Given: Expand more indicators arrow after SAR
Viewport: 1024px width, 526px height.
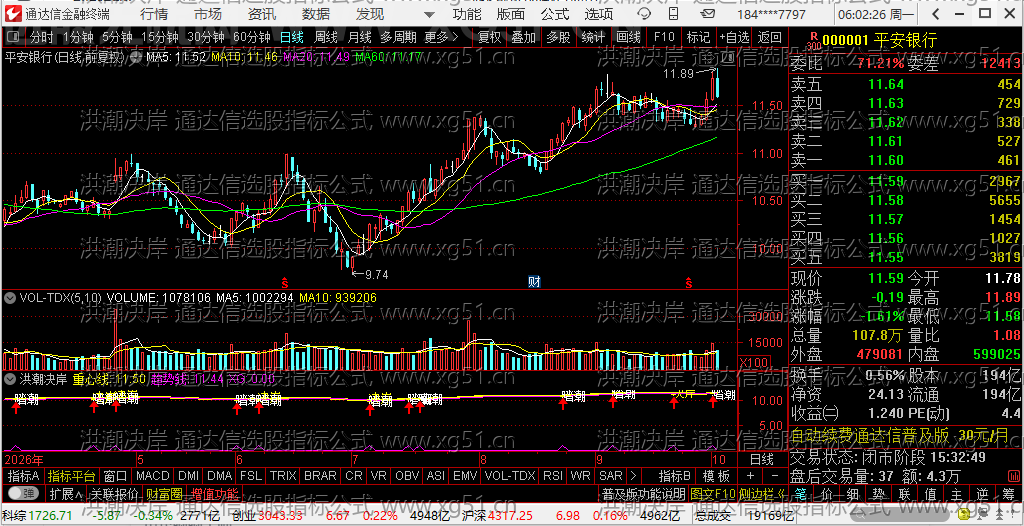Looking at the screenshot, I should point(632,475).
